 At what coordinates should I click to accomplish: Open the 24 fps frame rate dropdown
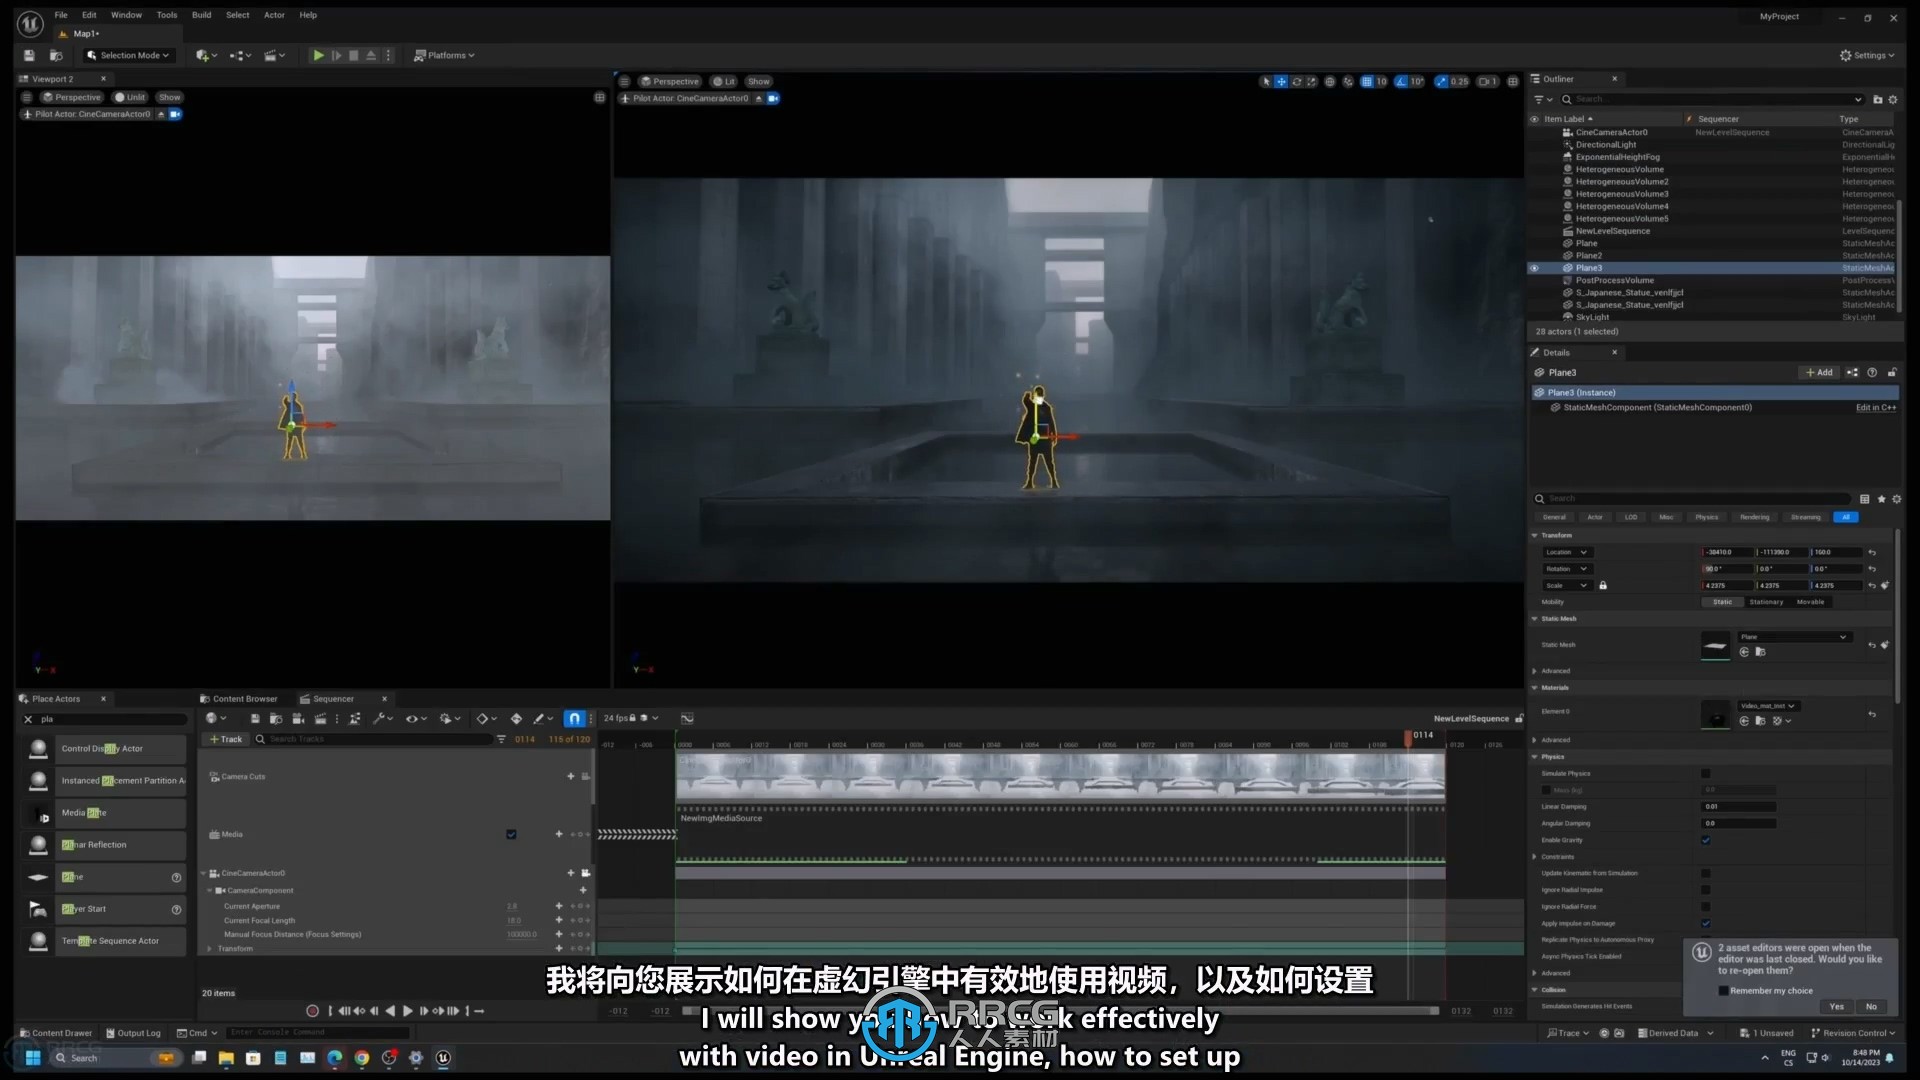tap(630, 718)
